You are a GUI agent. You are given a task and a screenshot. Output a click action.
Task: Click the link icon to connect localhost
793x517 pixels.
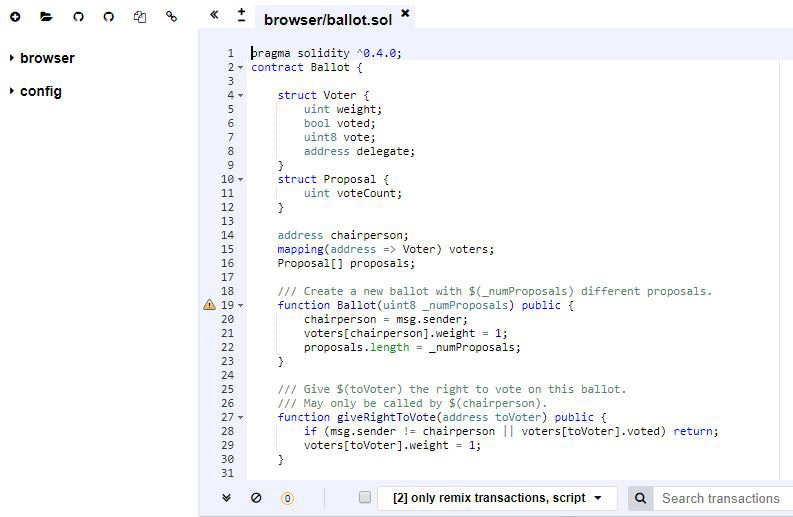[x=171, y=17]
